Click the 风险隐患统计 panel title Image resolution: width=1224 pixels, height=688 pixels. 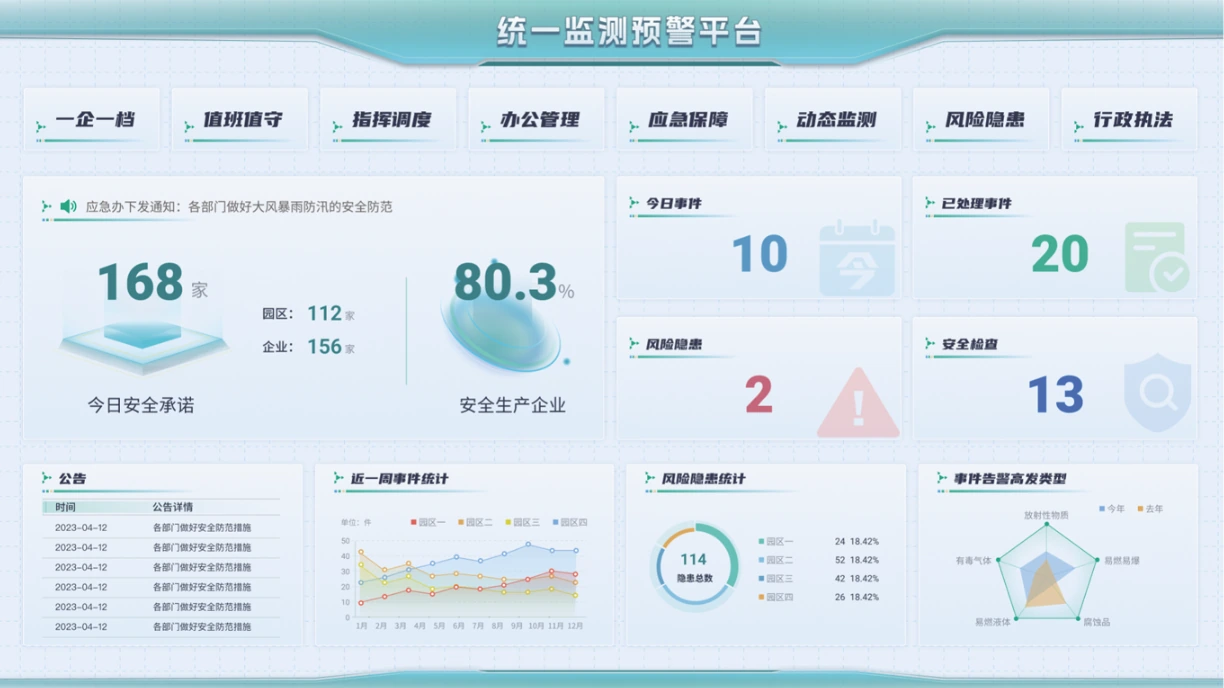(703, 479)
